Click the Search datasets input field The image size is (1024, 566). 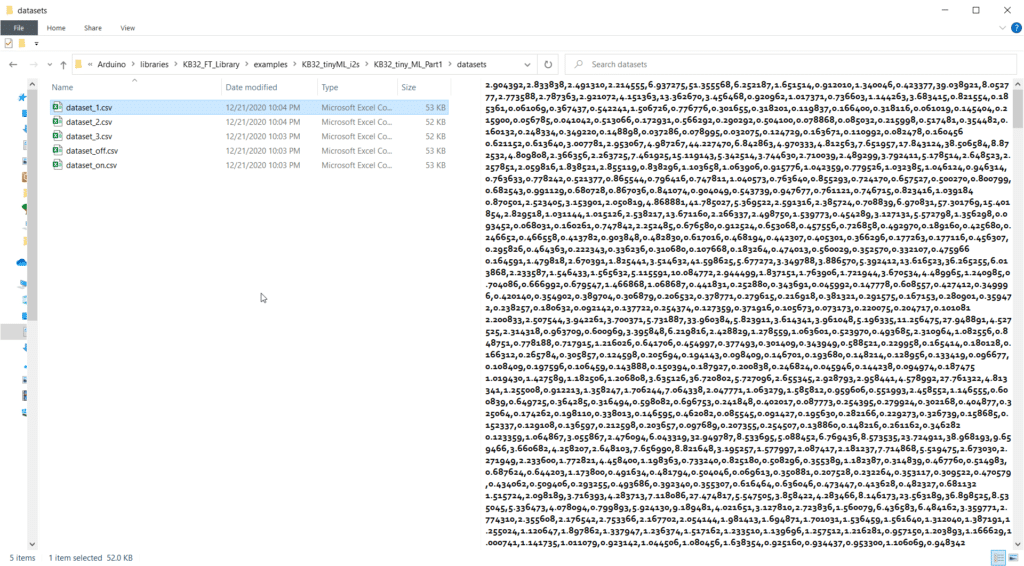pos(790,65)
